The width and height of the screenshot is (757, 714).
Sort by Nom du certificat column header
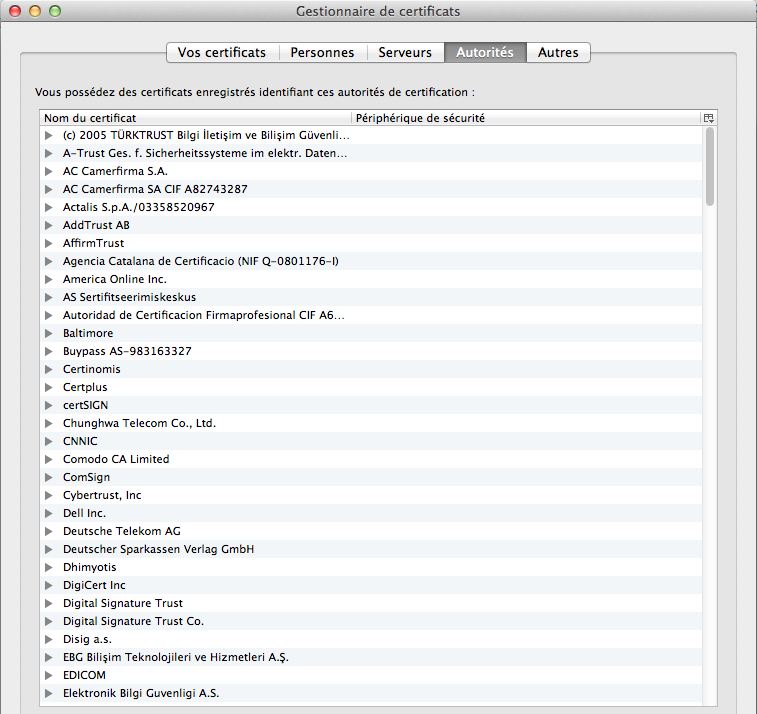[x=196, y=118]
